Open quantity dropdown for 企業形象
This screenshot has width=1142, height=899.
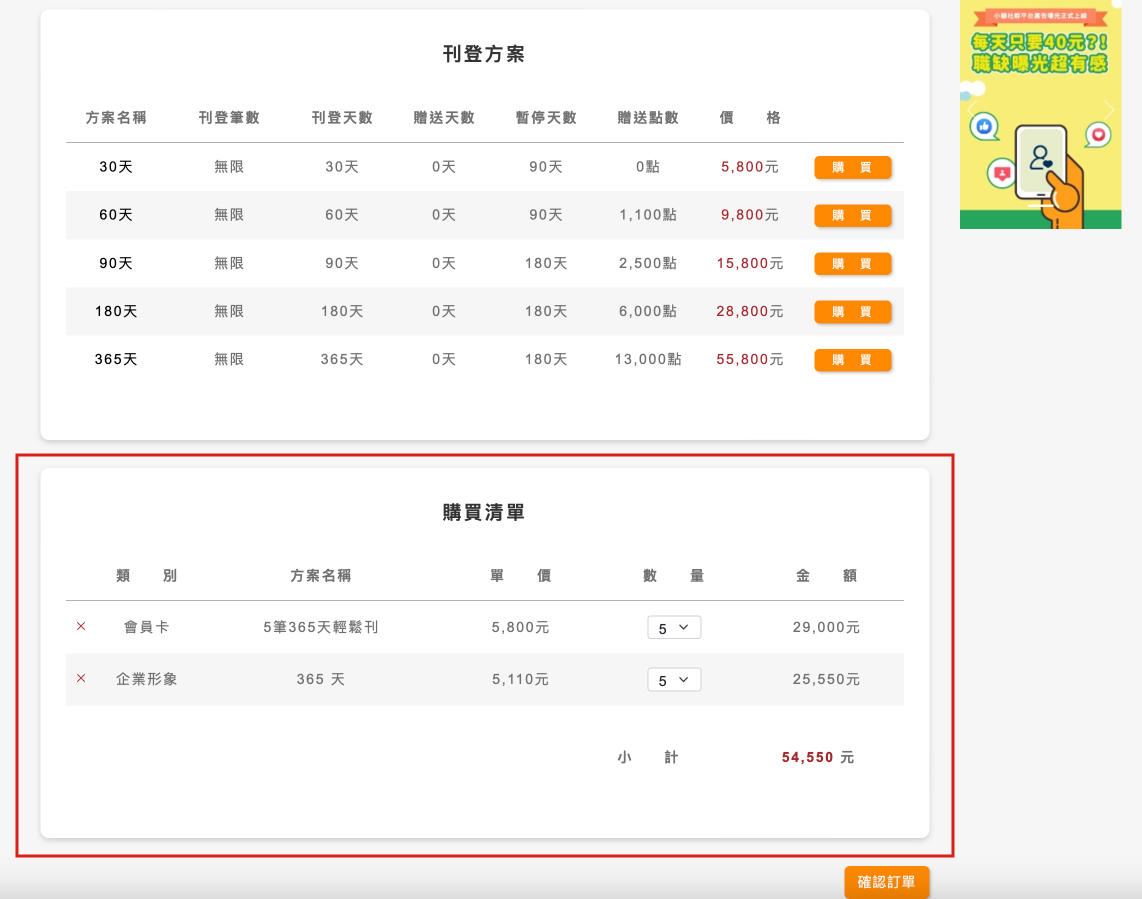coord(674,680)
